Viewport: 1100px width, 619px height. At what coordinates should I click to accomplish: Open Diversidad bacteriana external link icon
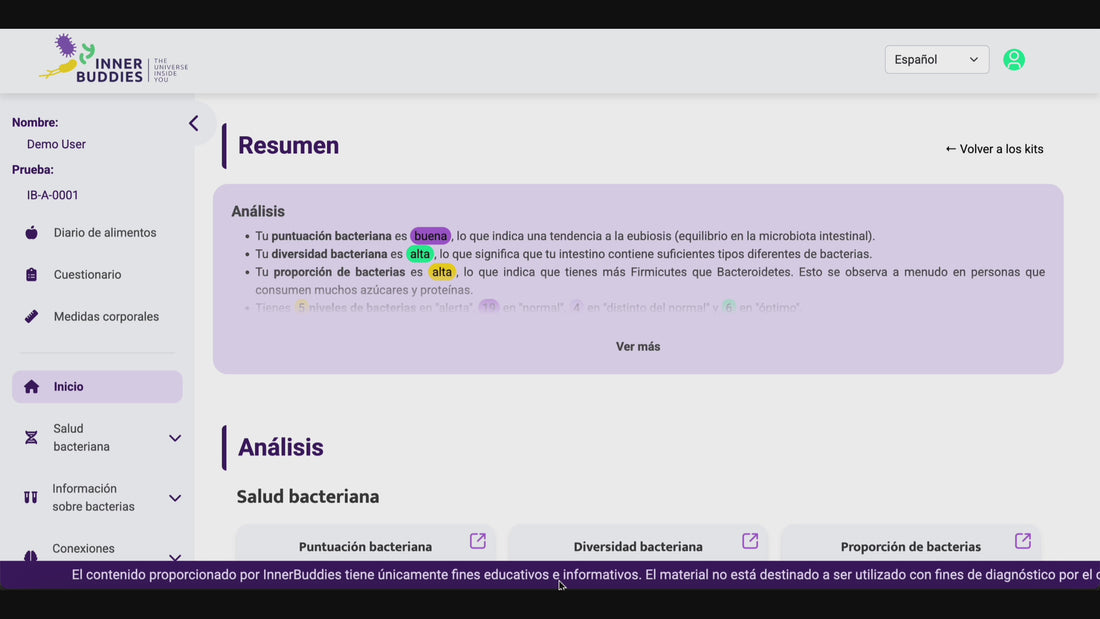[750, 541]
